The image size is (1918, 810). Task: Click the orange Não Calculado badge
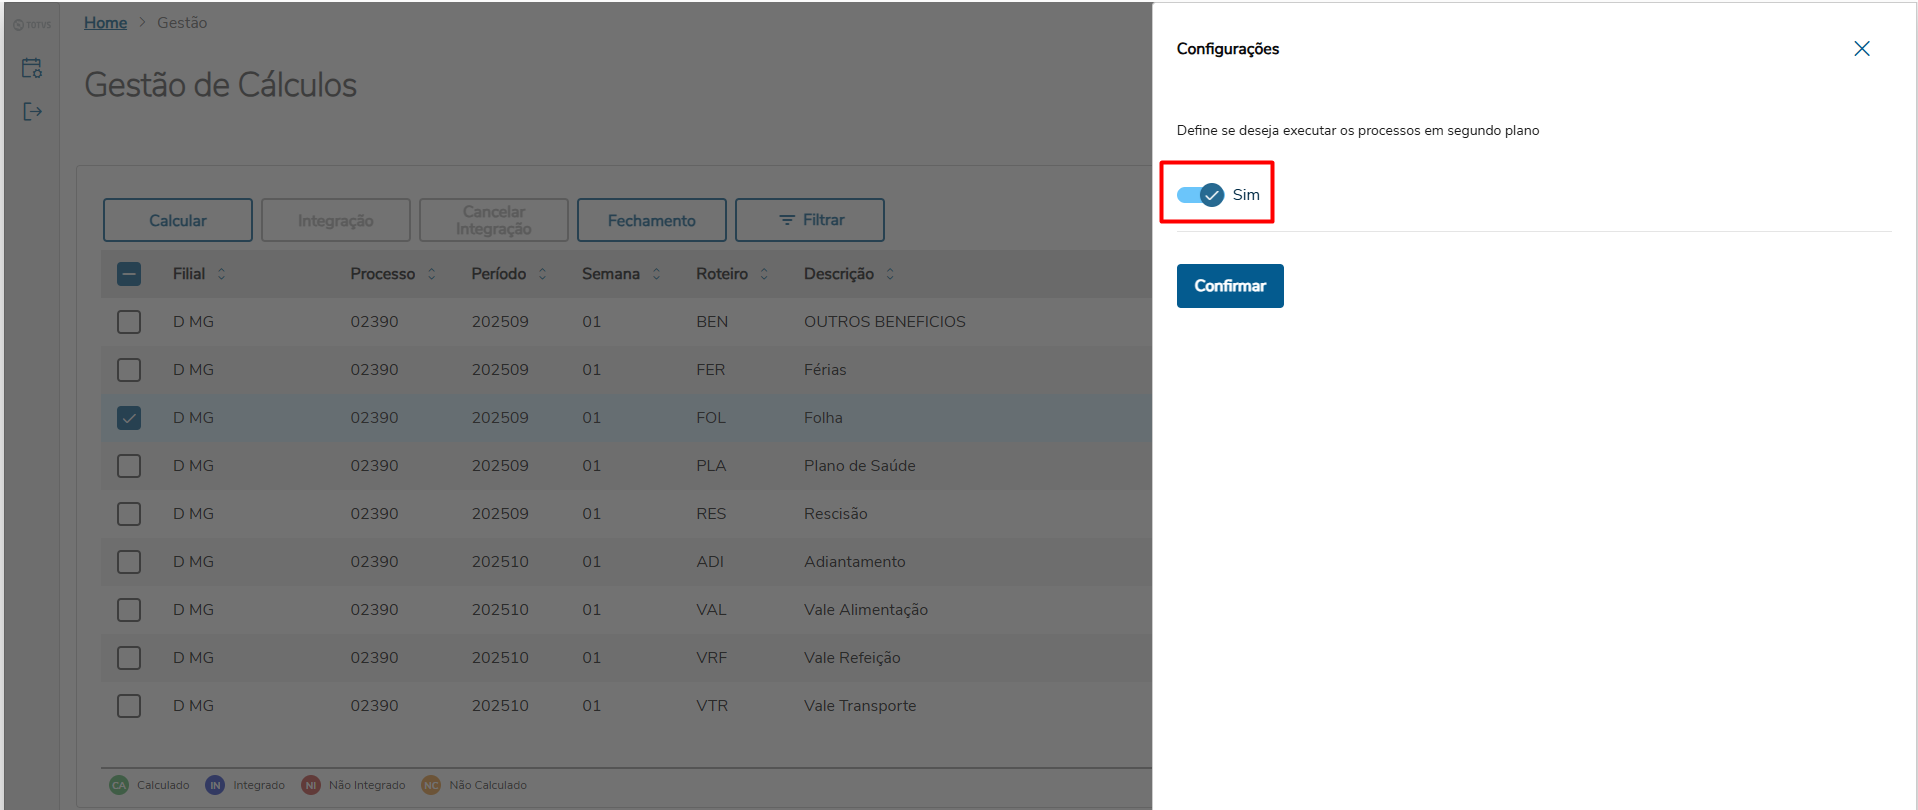click(431, 785)
